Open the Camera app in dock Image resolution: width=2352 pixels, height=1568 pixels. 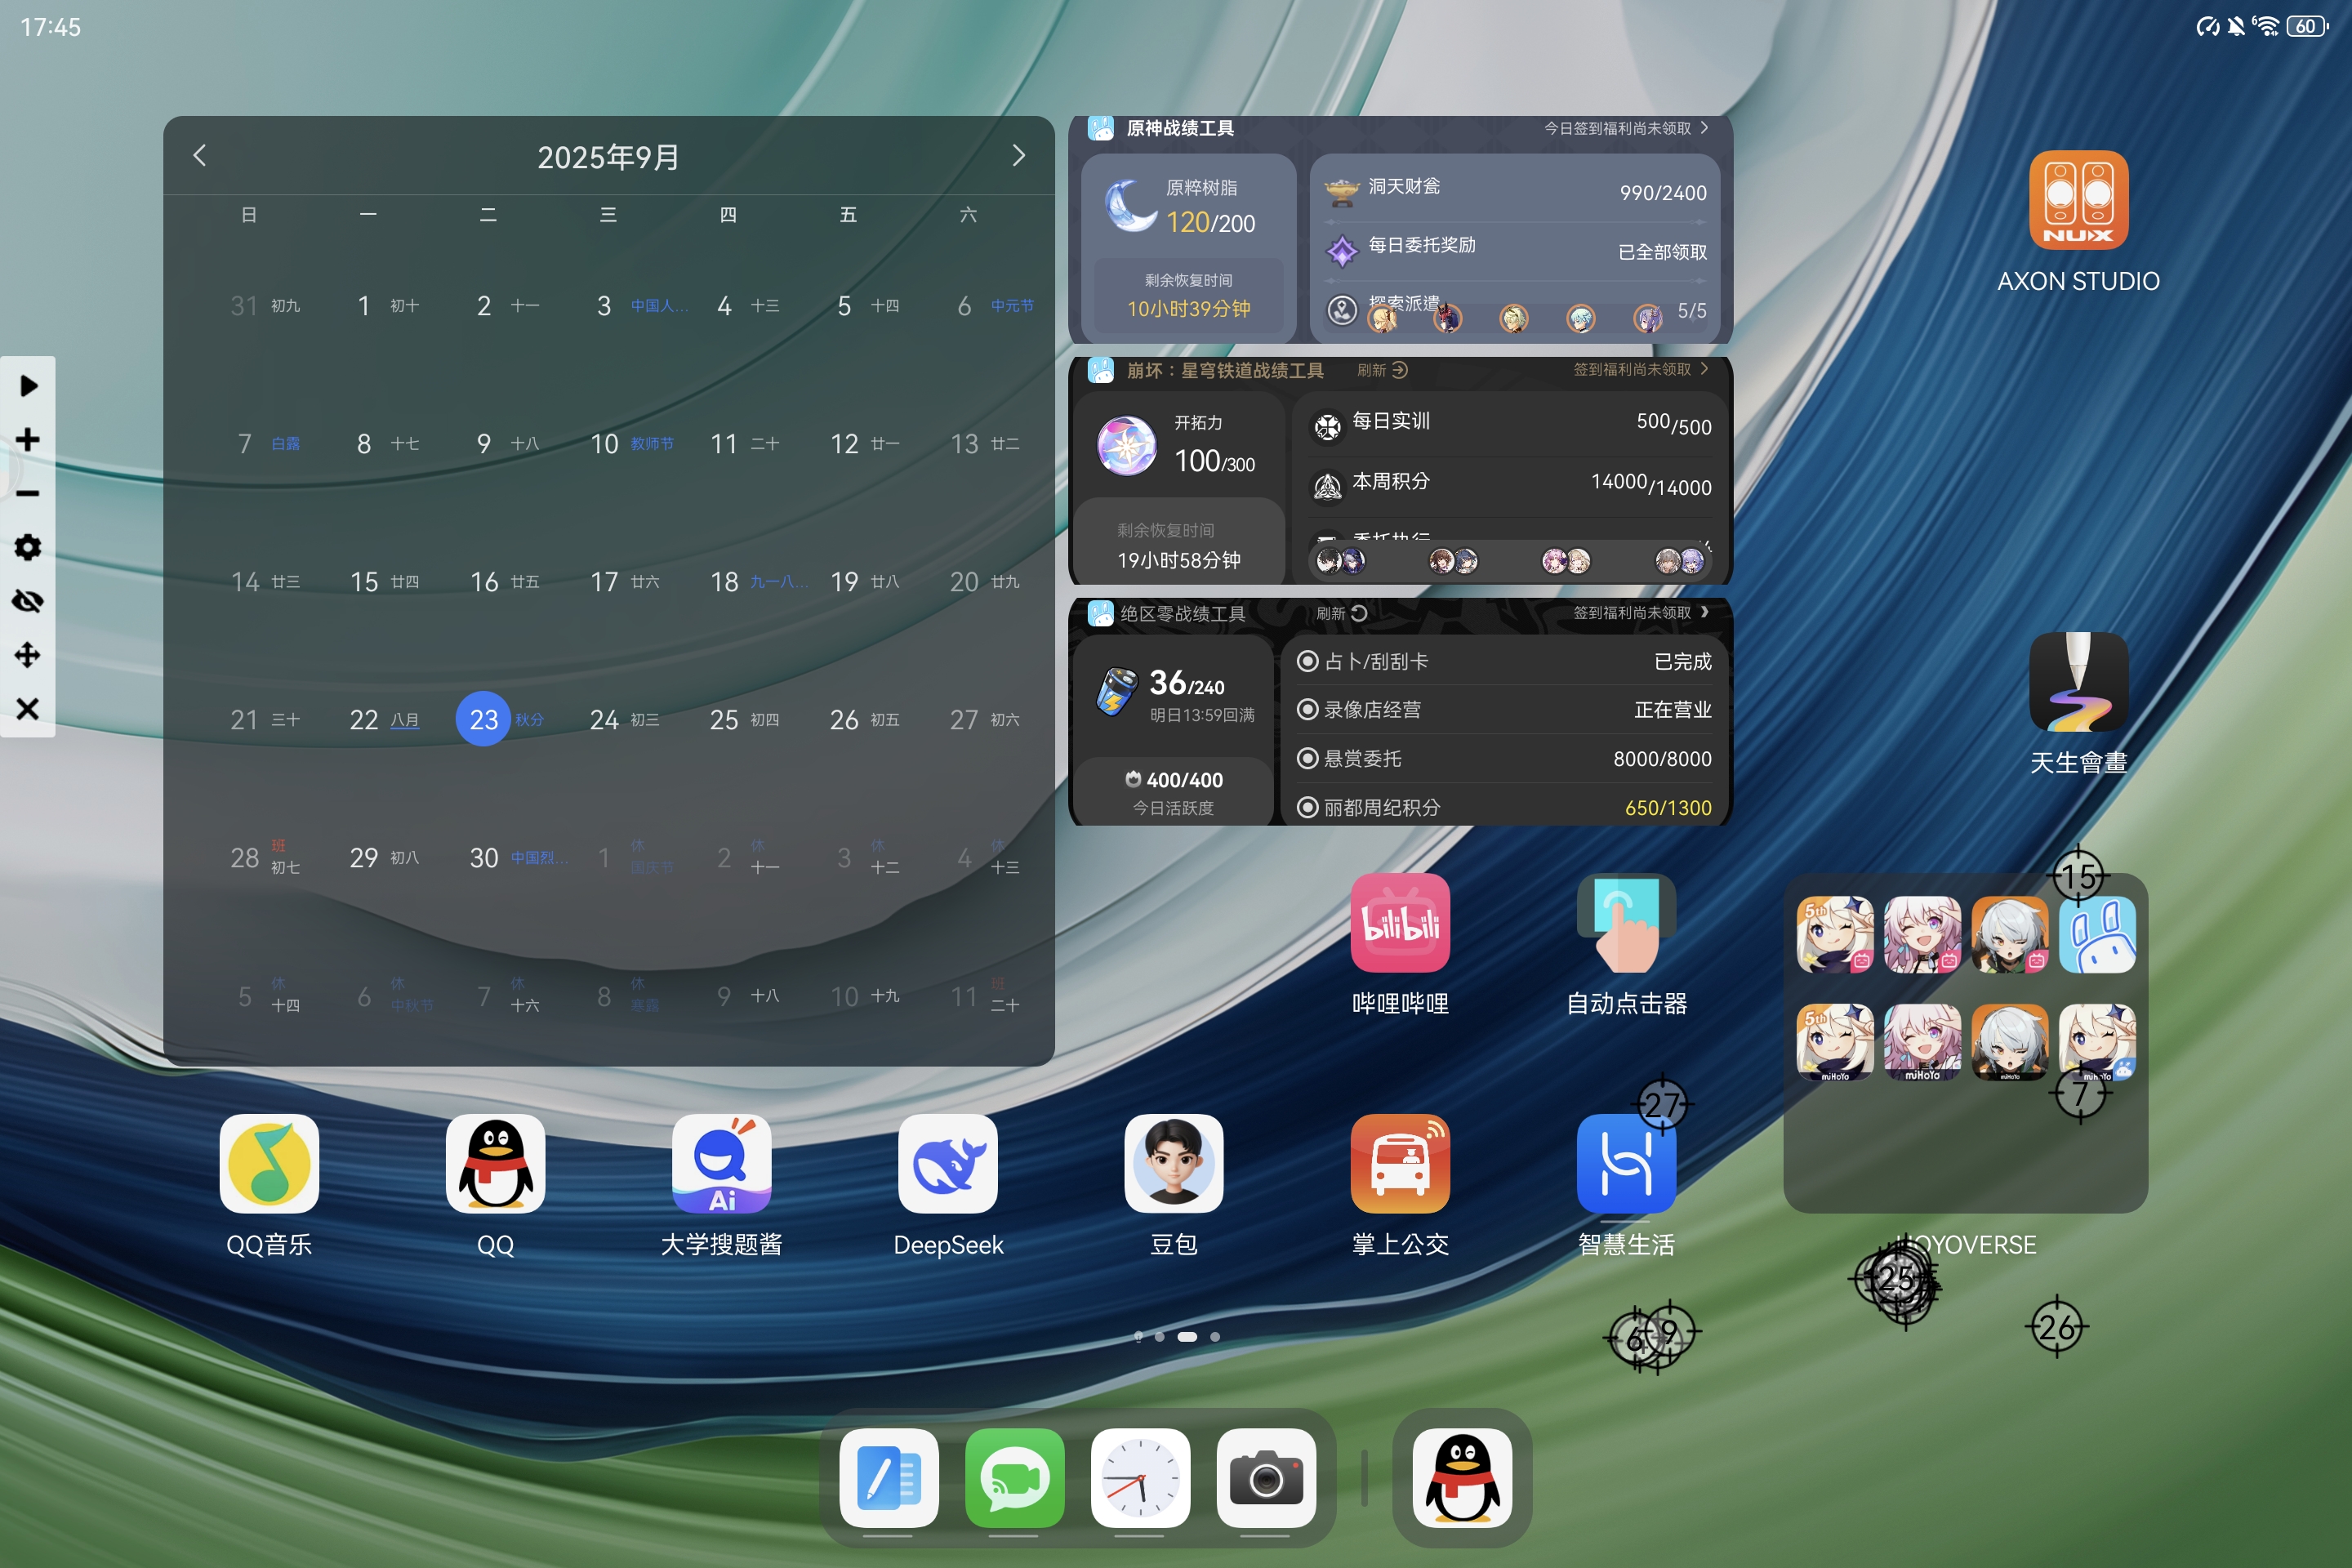tap(1265, 1477)
